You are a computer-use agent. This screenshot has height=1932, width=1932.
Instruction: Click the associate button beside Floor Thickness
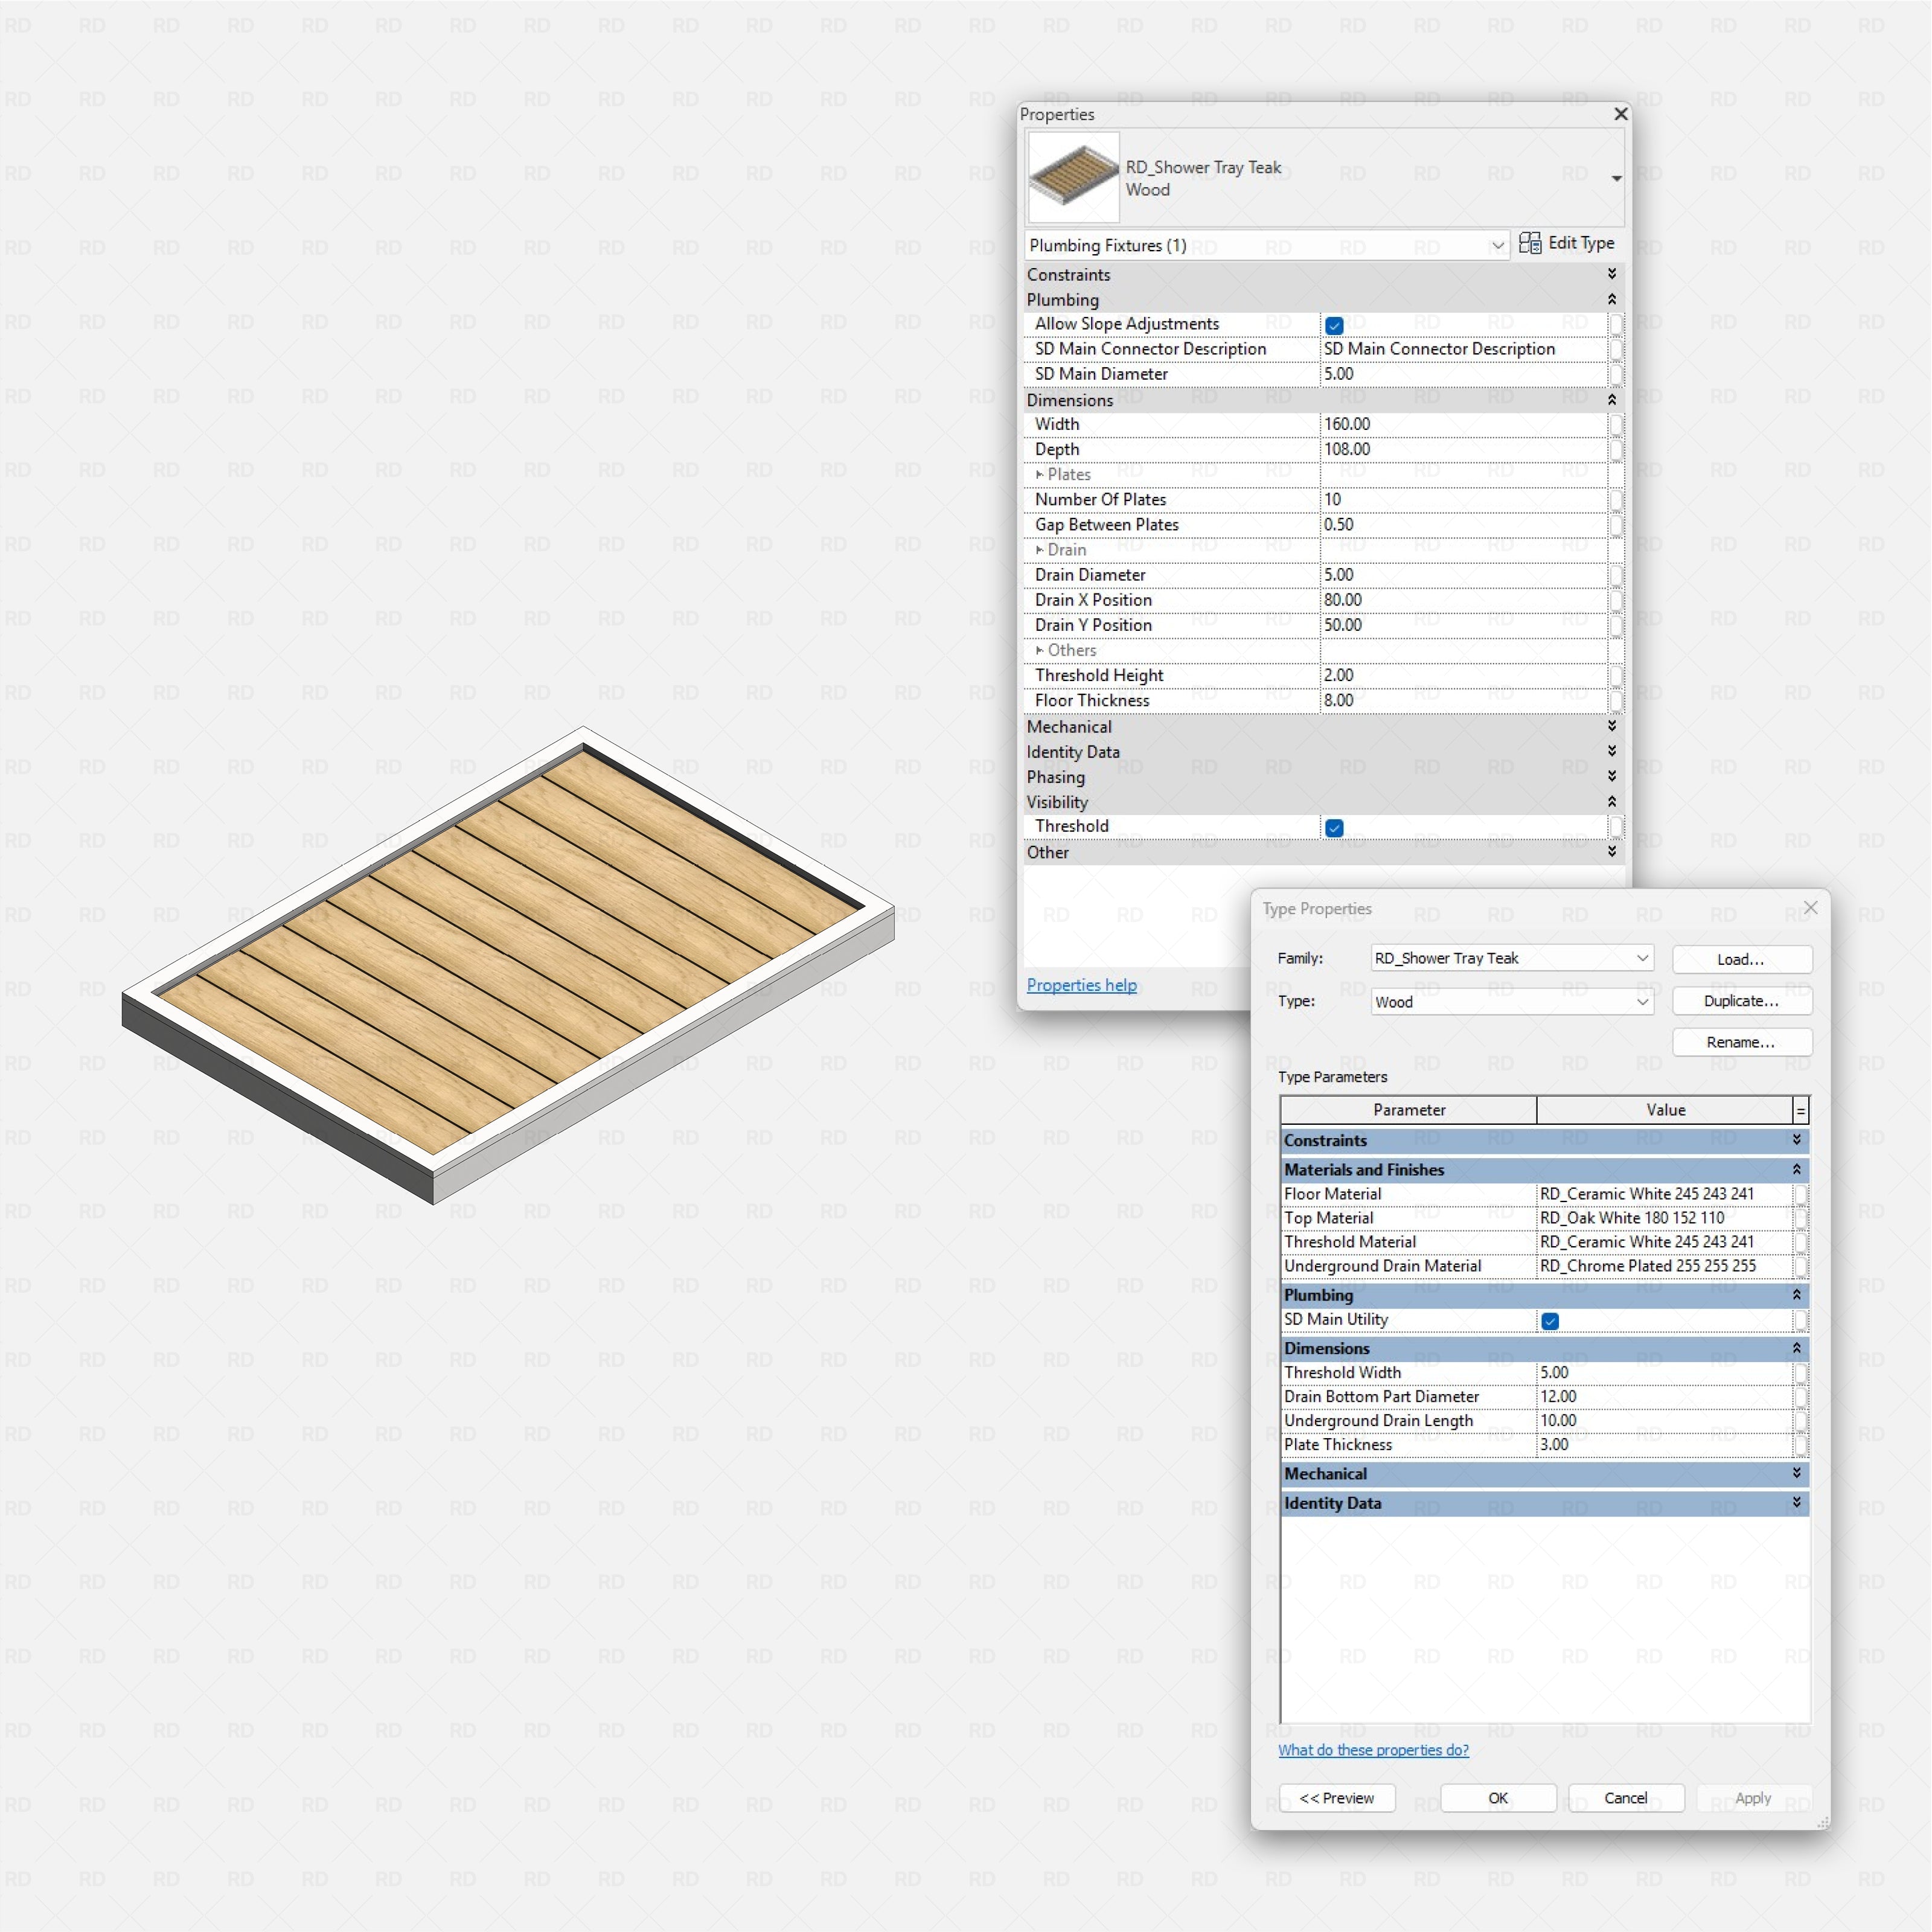[x=1616, y=700]
